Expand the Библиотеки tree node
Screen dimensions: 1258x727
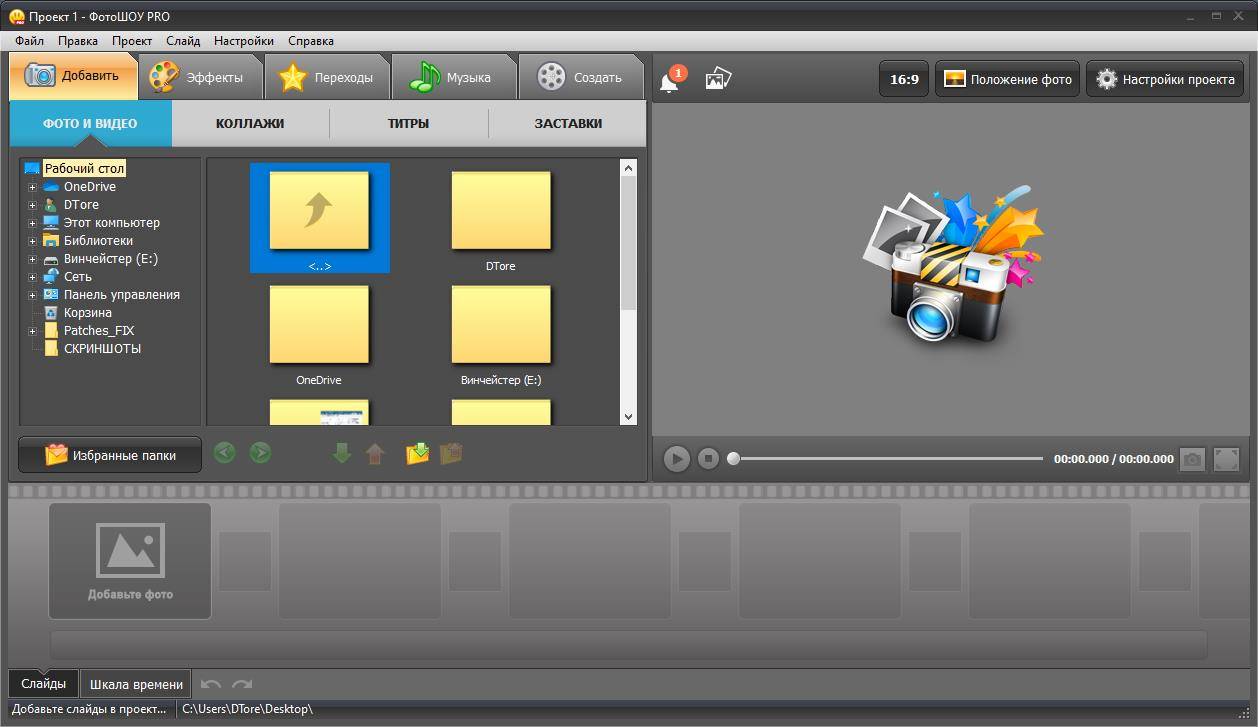click(32, 241)
